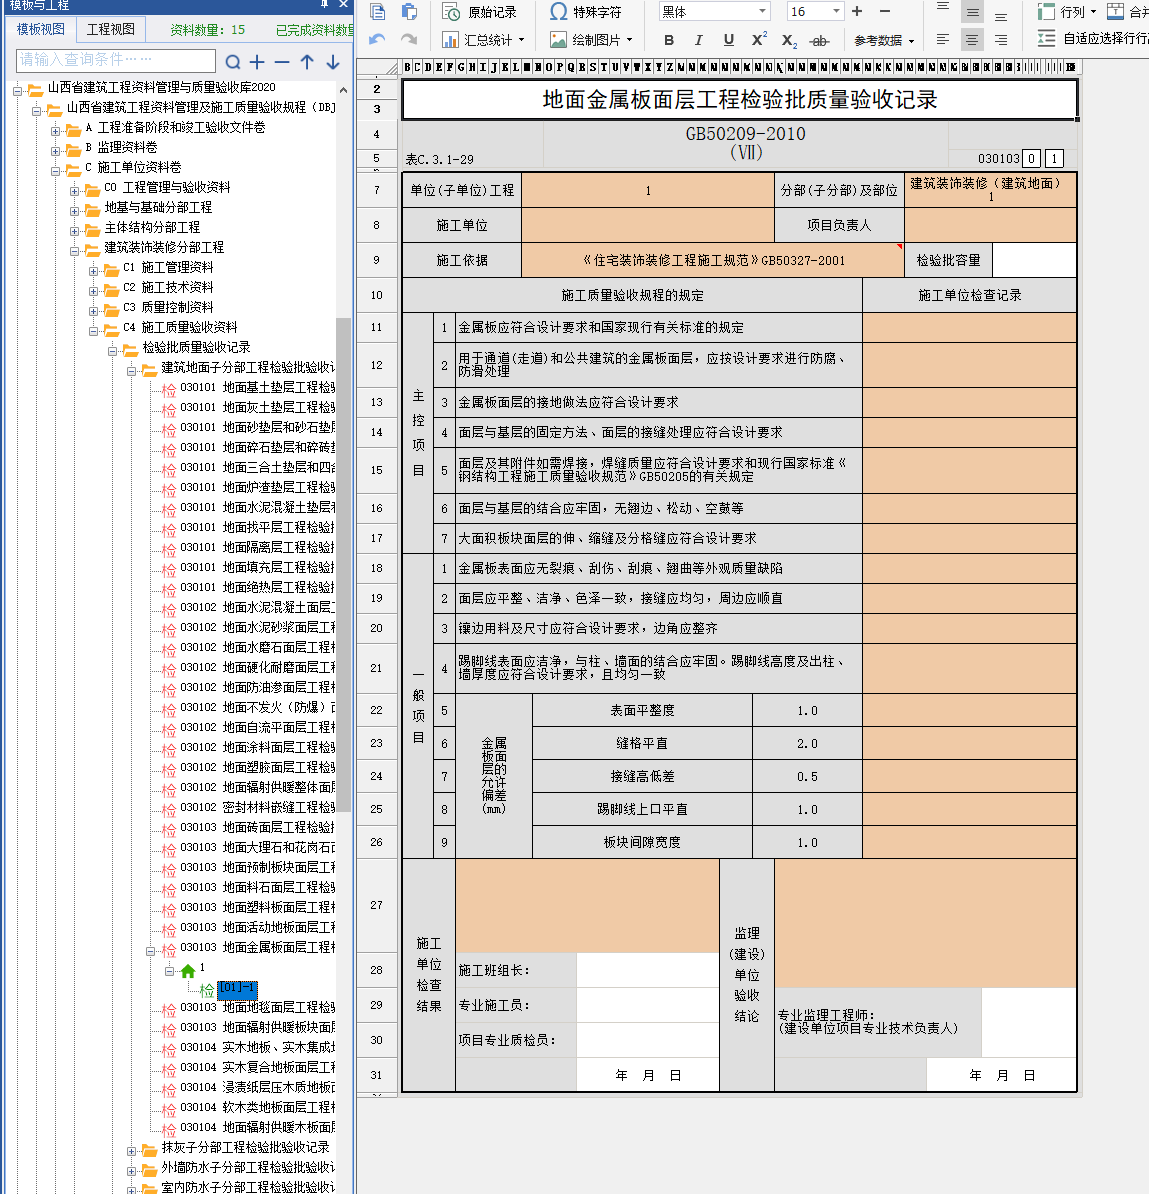Toggle strikethrough formatting
Viewport: 1149px width, 1194px height.
click(x=819, y=40)
